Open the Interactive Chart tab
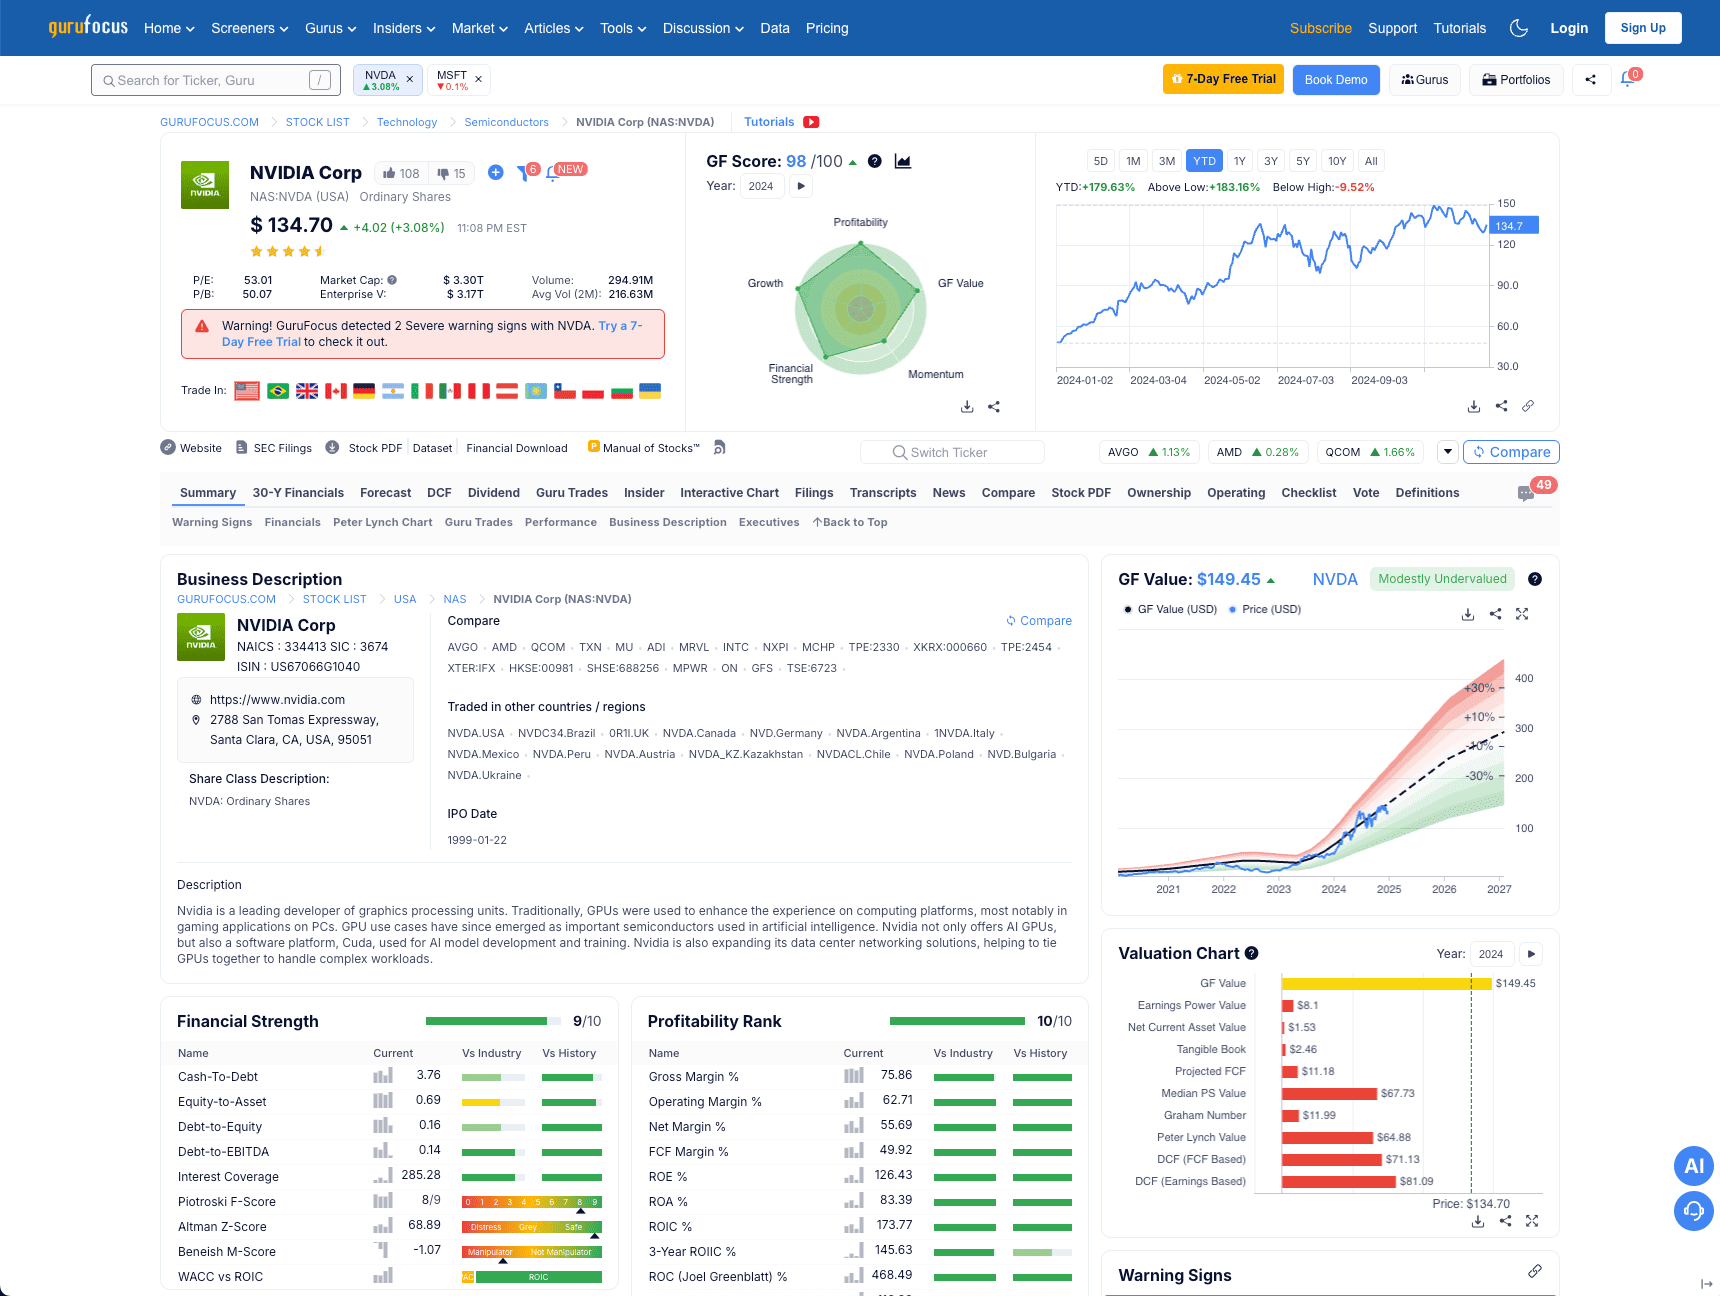 pyautogui.click(x=729, y=493)
